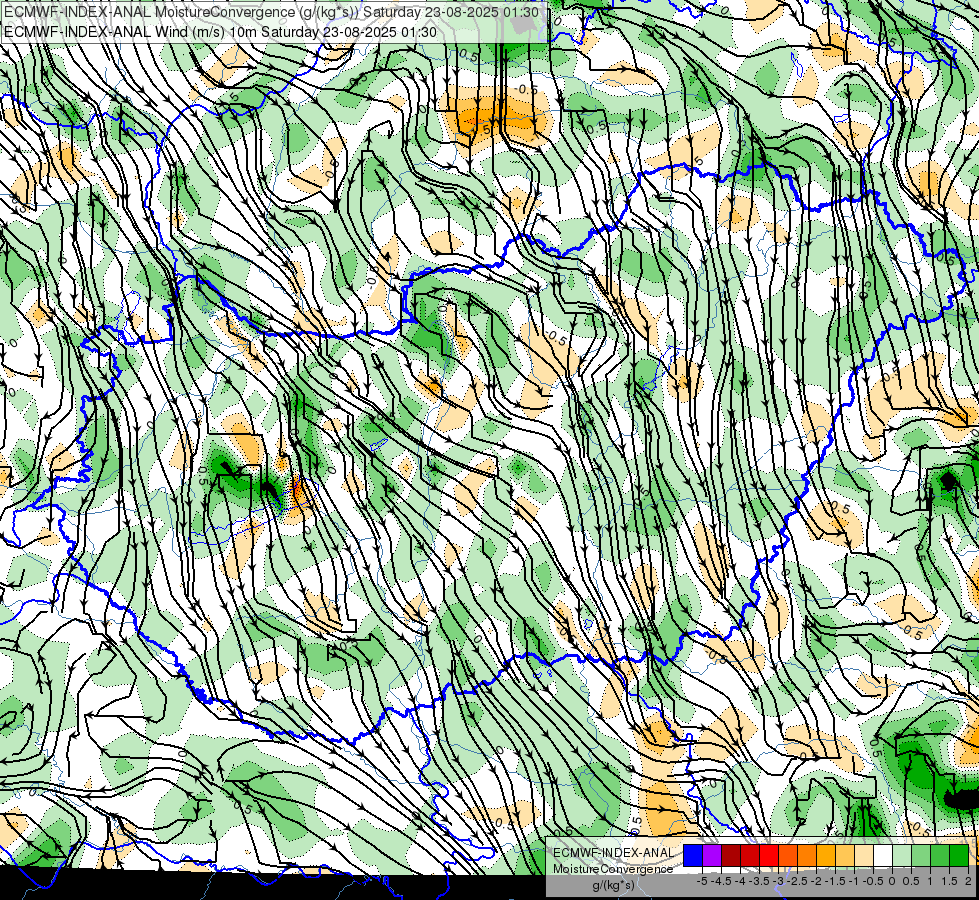Click the legend unit label g/(kg*s)
Viewport: 979px width, 900px height.
614,886
